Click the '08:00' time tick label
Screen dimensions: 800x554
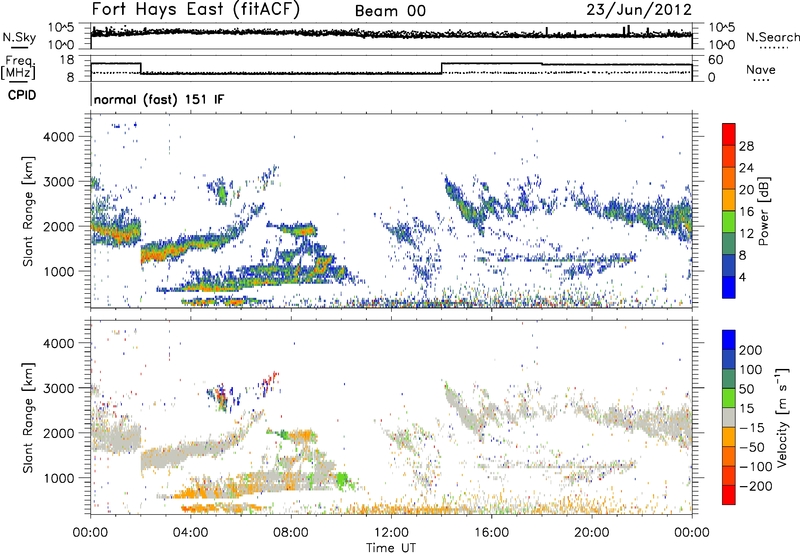tap(291, 533)
